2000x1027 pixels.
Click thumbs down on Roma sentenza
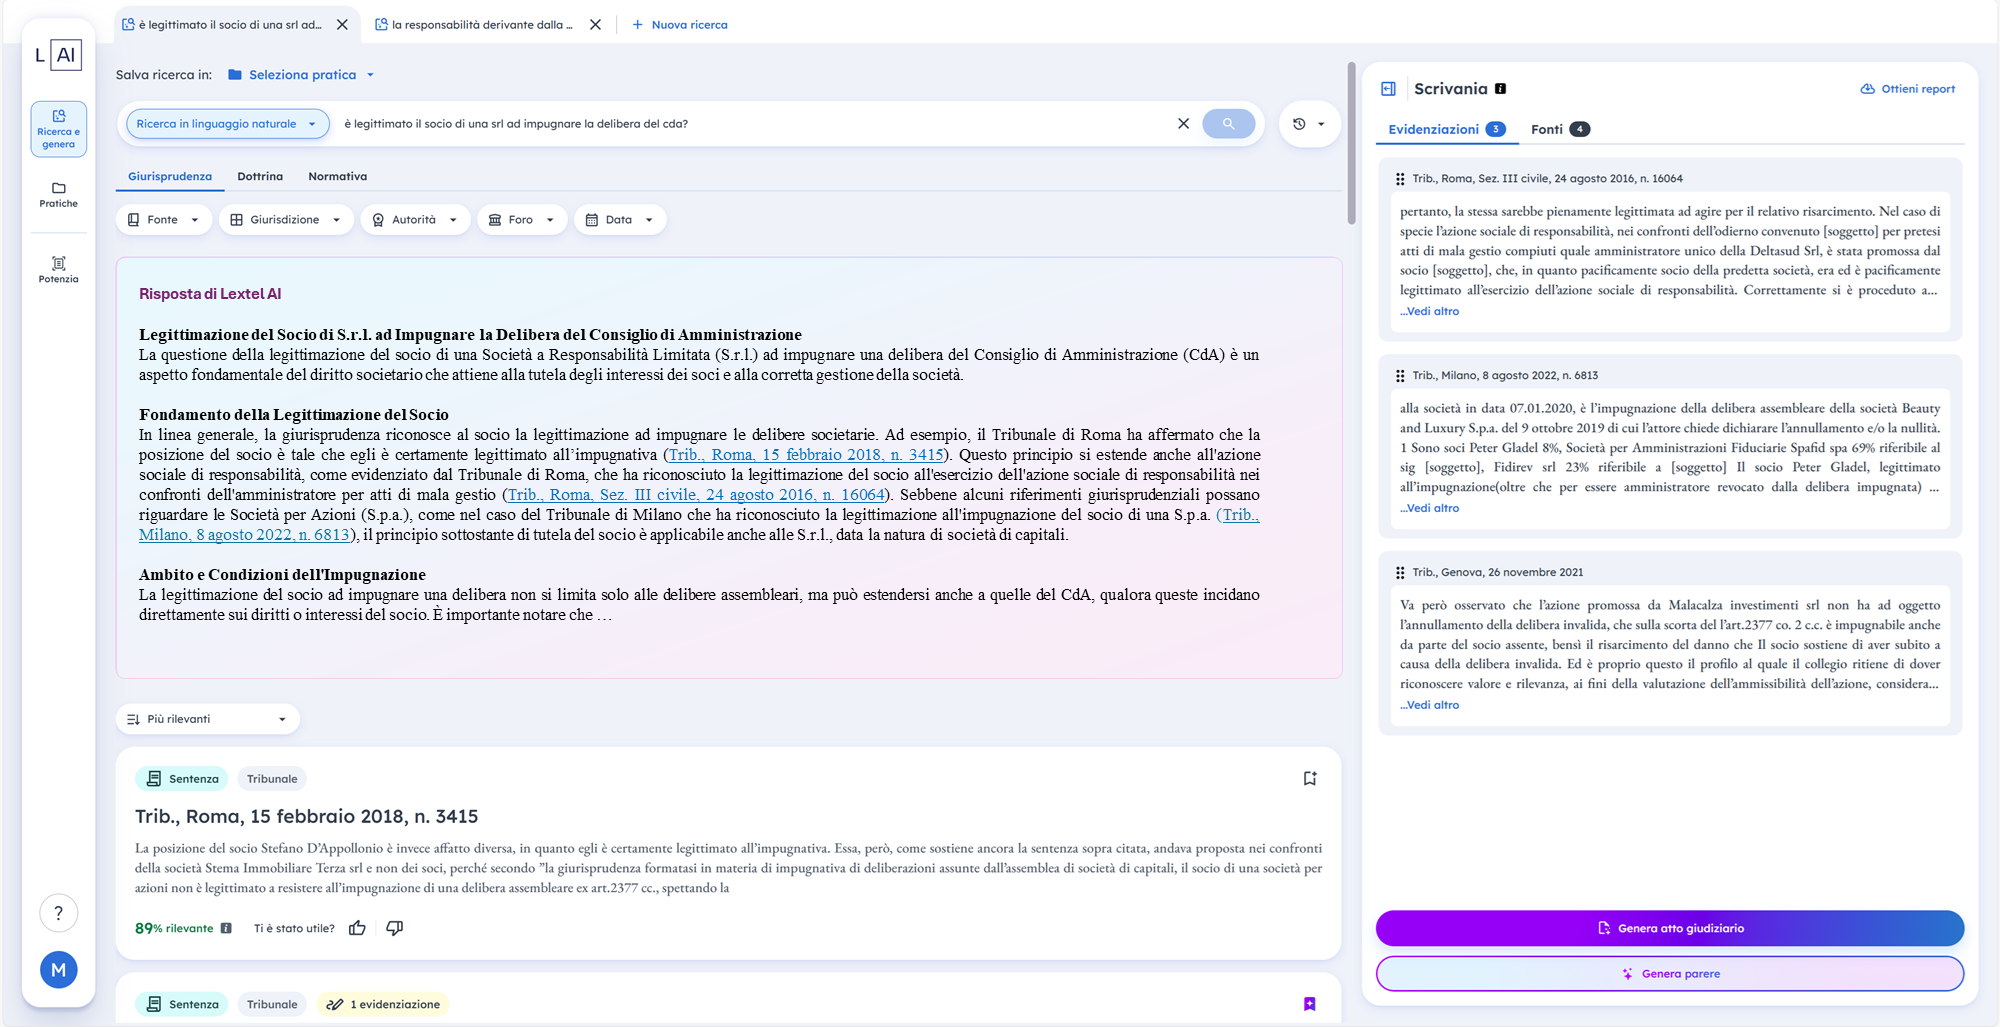coord(395,928)
